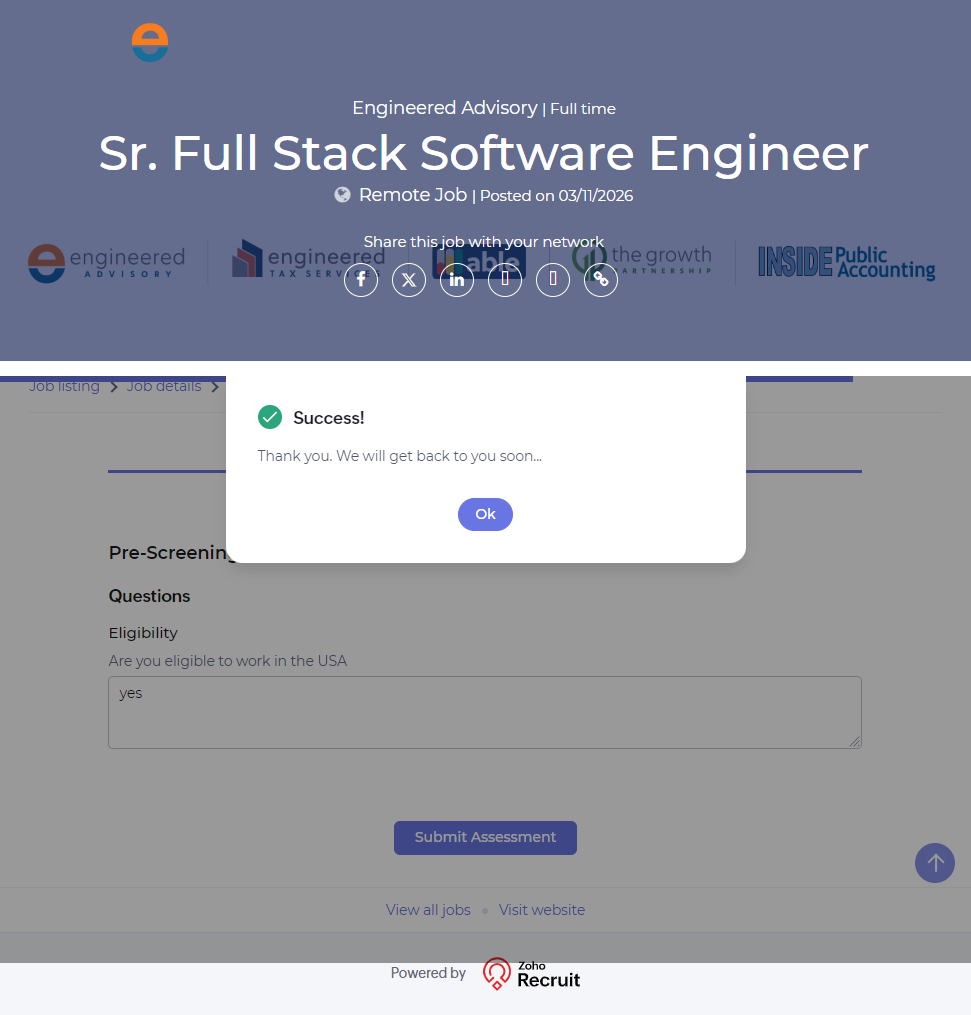Share the job on LinkedIn
The width and height of the screenshot is (971, 1015).
coord(457,279)
